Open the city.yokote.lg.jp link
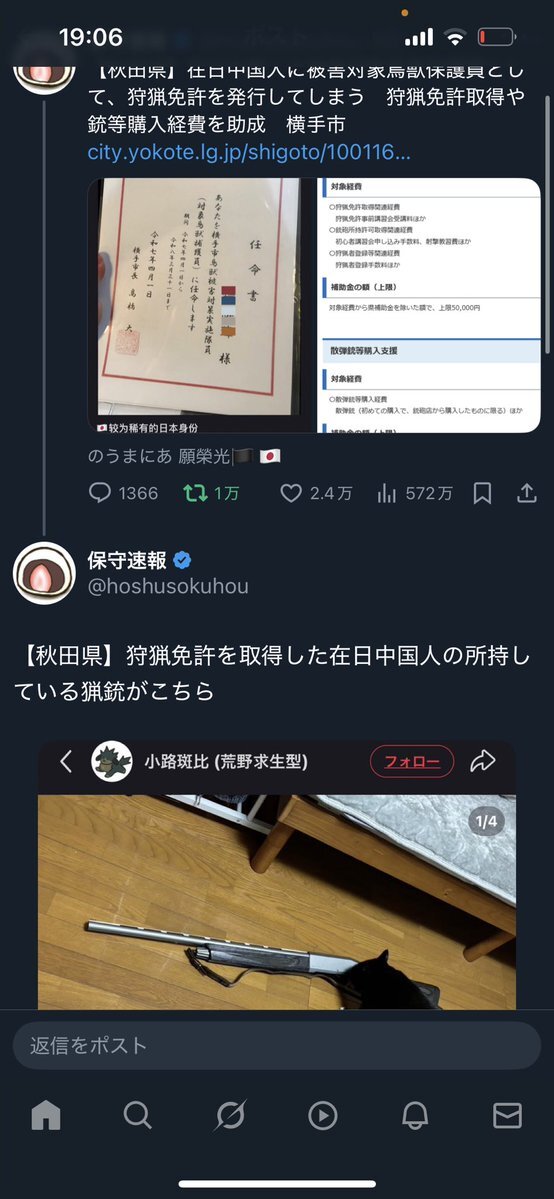This screenshot has height=1199, width=554. pyautogui.click(x=249, y=152)
